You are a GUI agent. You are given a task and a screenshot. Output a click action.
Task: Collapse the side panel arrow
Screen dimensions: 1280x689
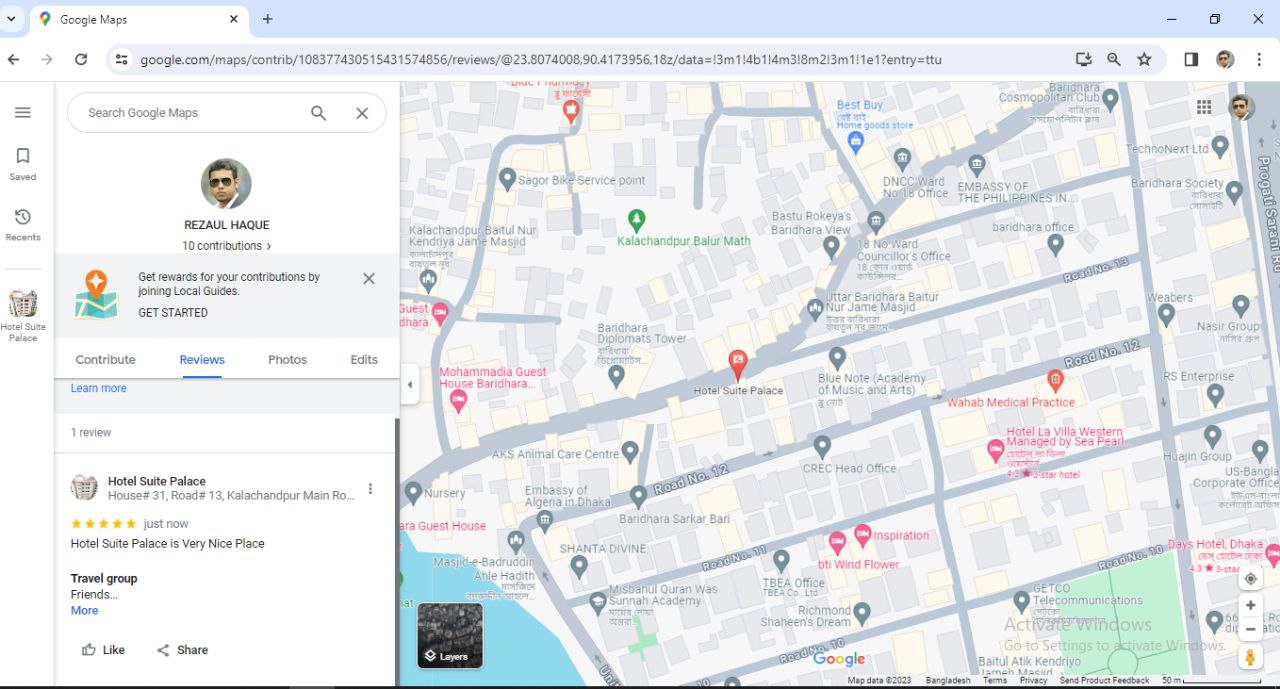click(409, 385)
